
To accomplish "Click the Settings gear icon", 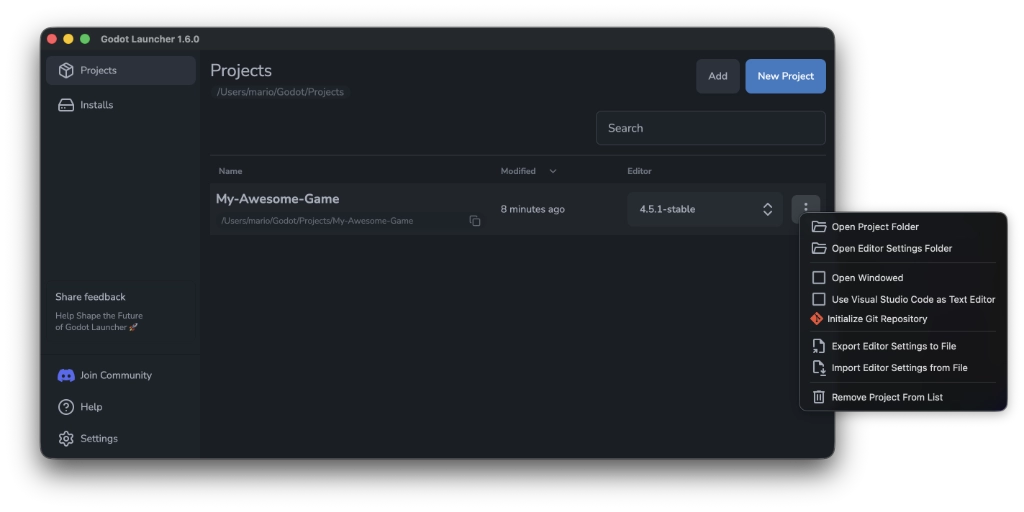I will click(x=66, y=439).
